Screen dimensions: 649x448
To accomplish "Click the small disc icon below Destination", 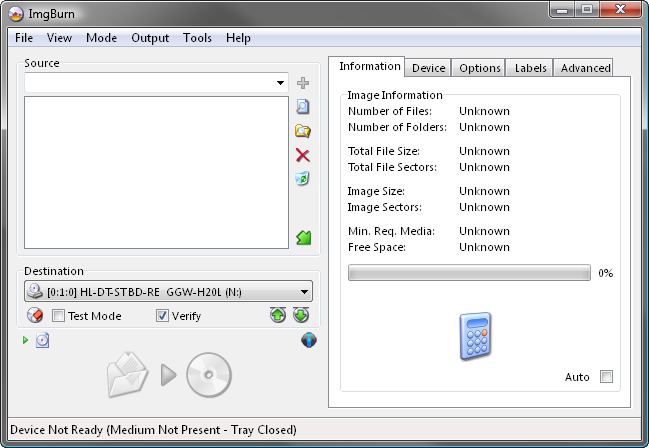I will pyautogui.click(x=43, y=340).
